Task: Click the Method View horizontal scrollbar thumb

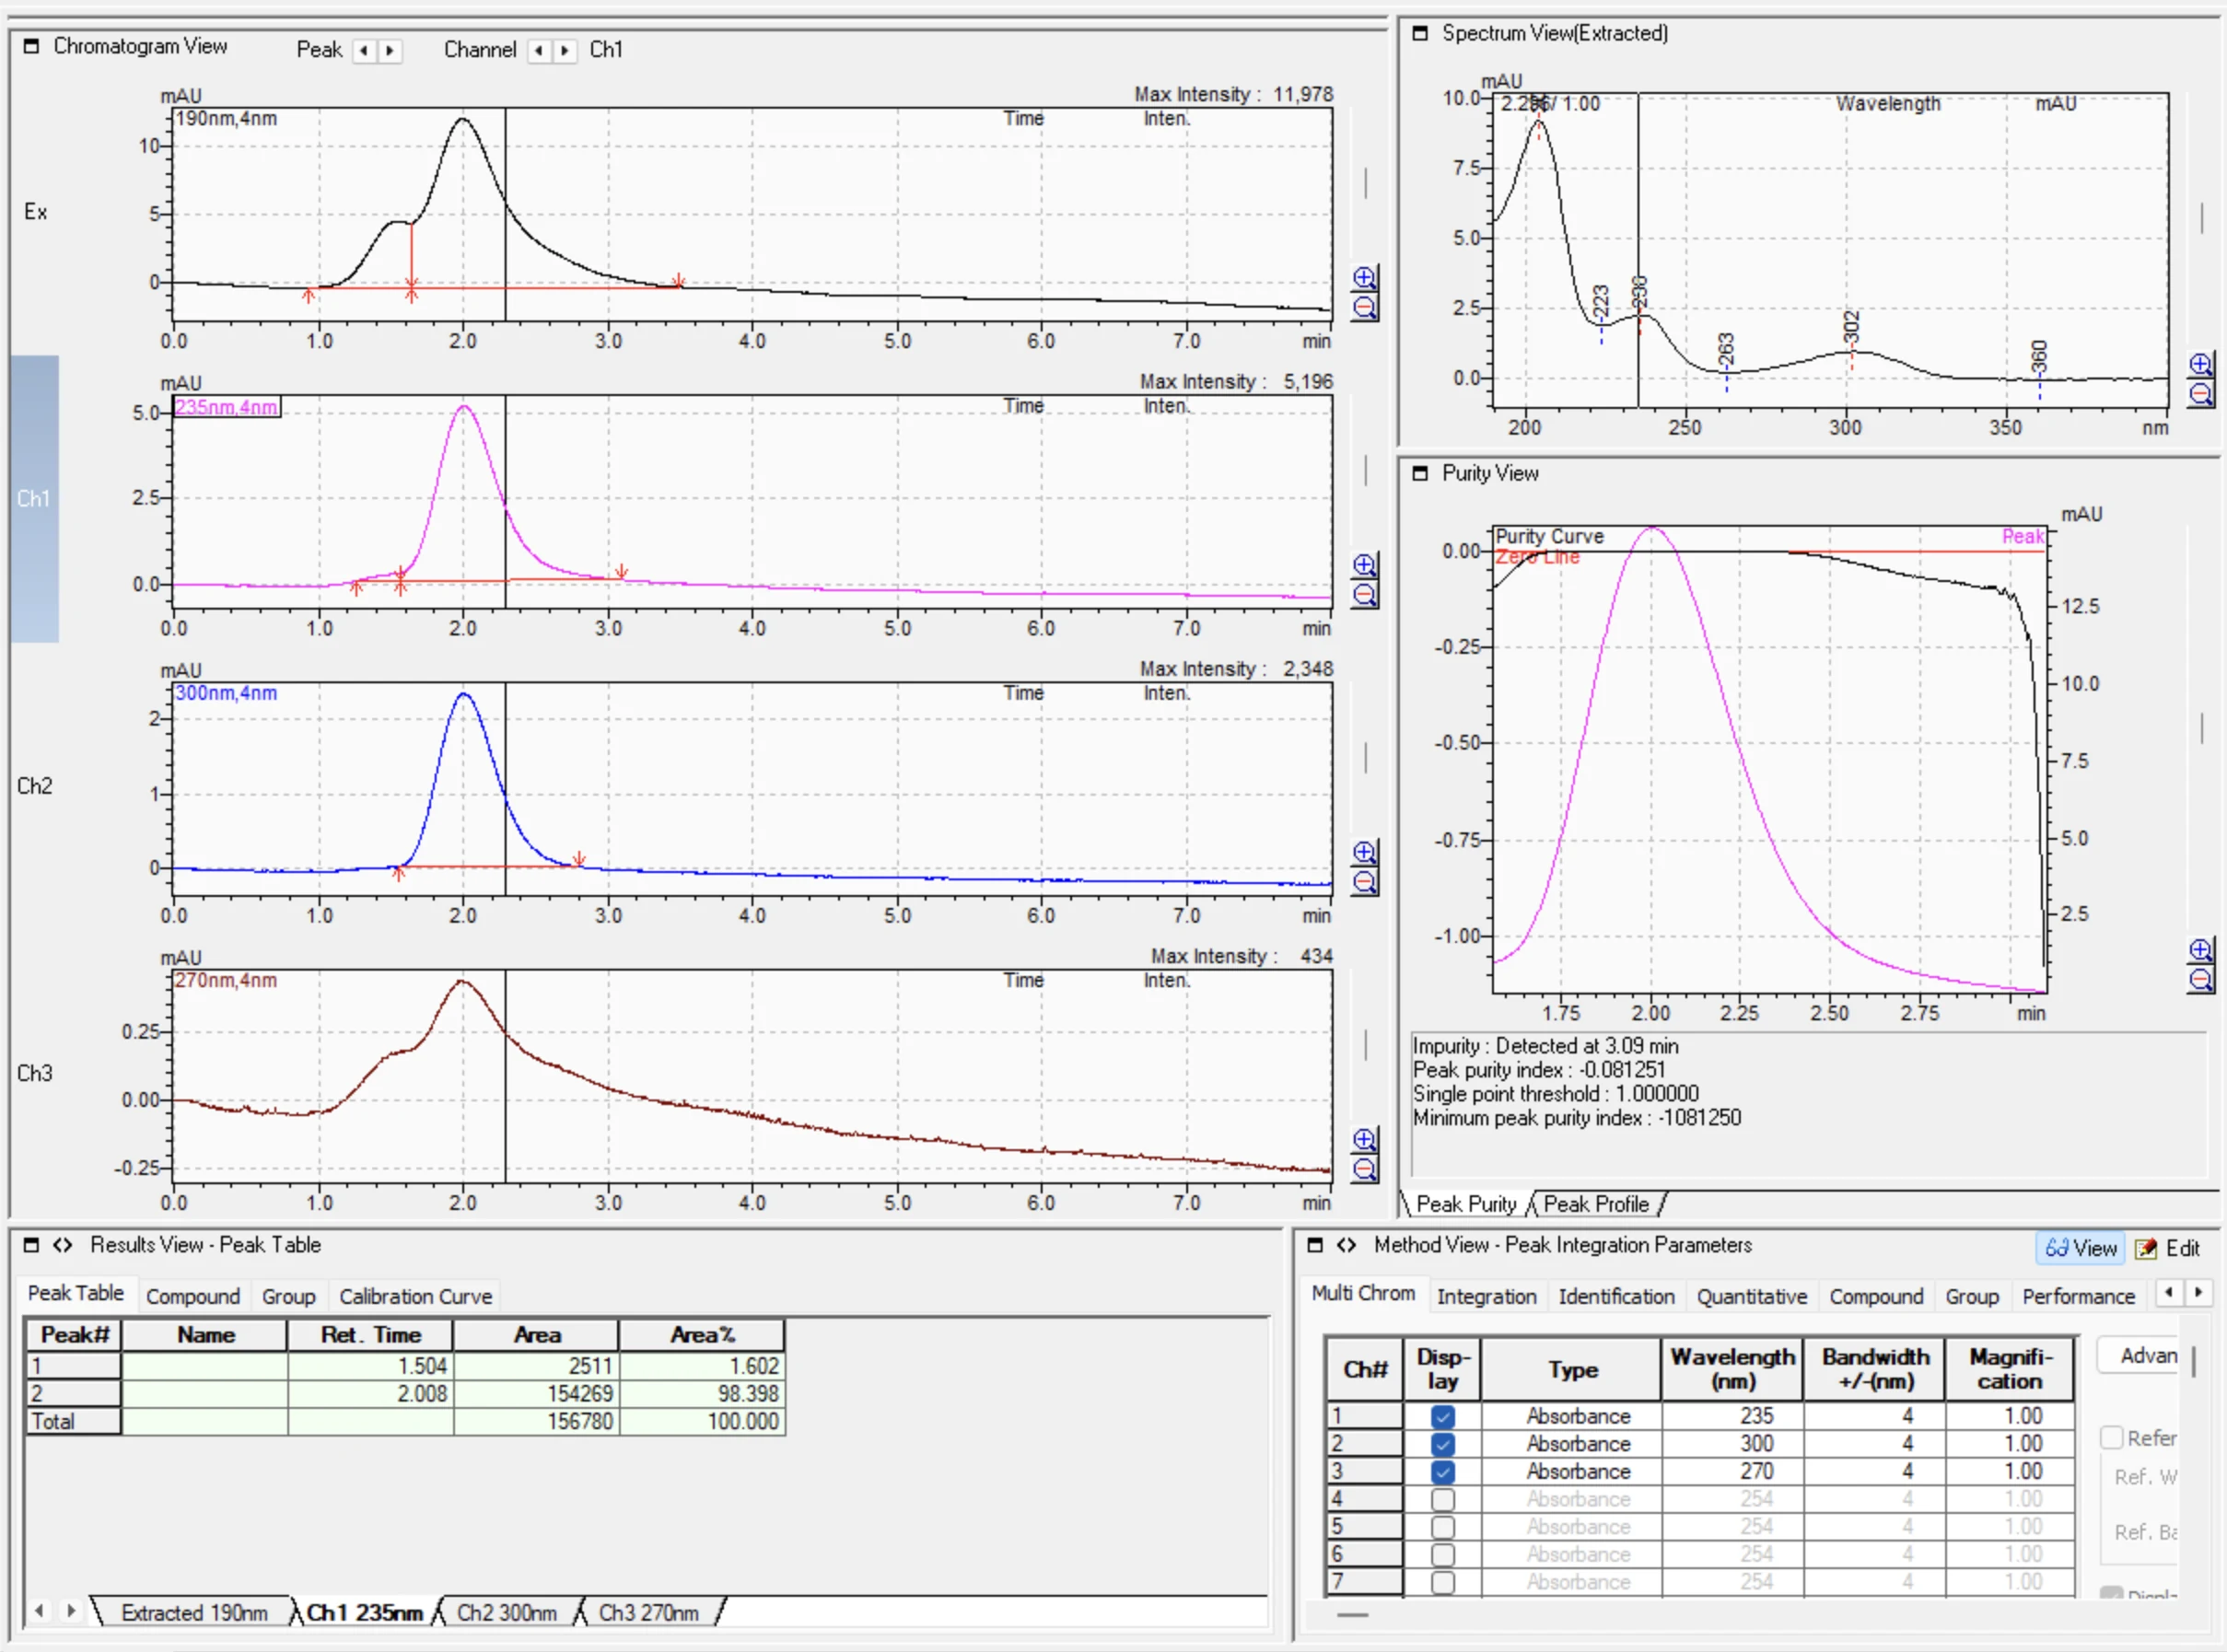Action: [1353, 1614]
